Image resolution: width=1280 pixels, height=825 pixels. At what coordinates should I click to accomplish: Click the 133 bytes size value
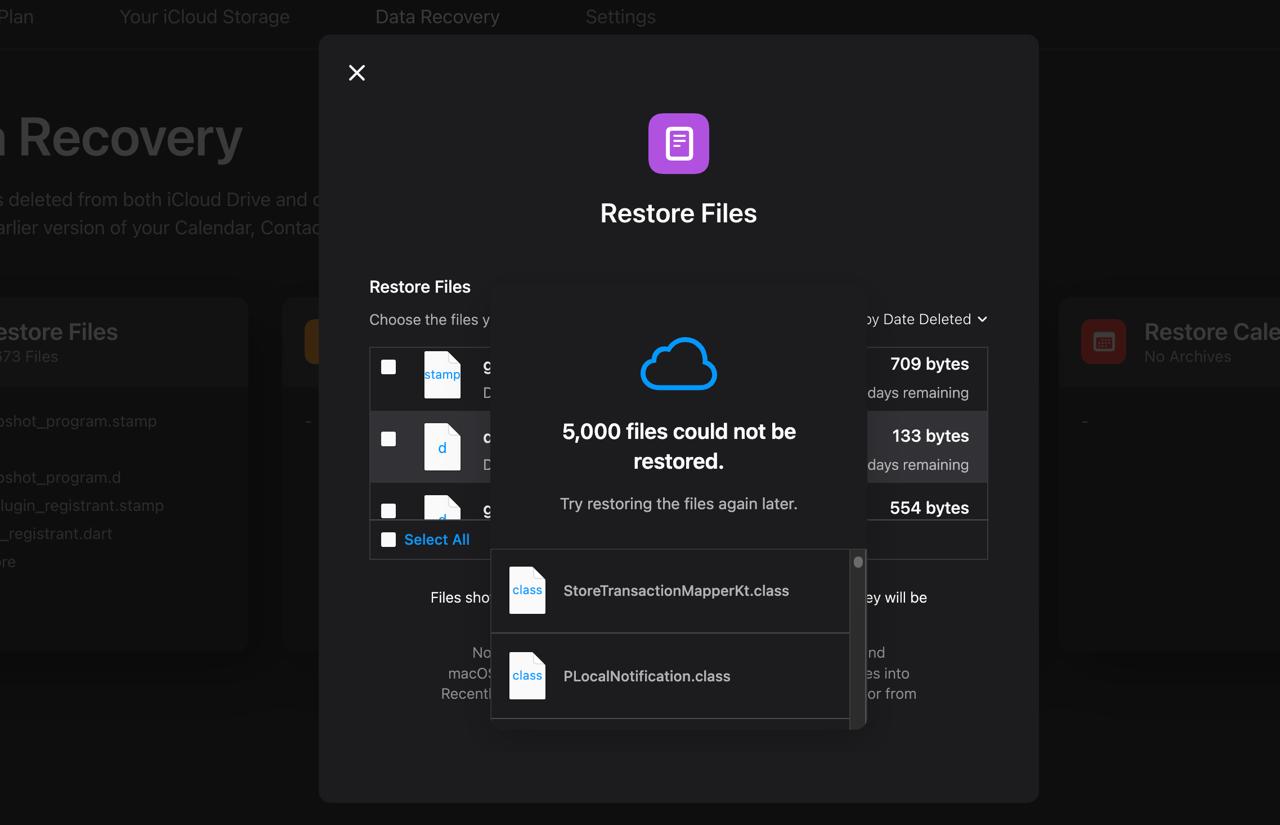(x=930, y=436)
